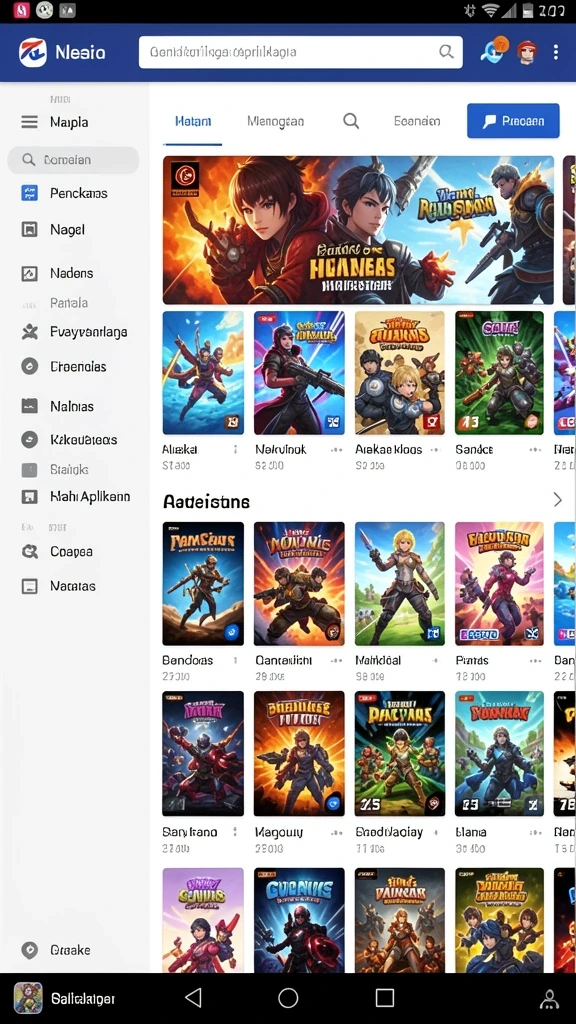Open options dots for Bendoras game
Viewport: 576px width, 1024px height.
[x=235, y=660]
